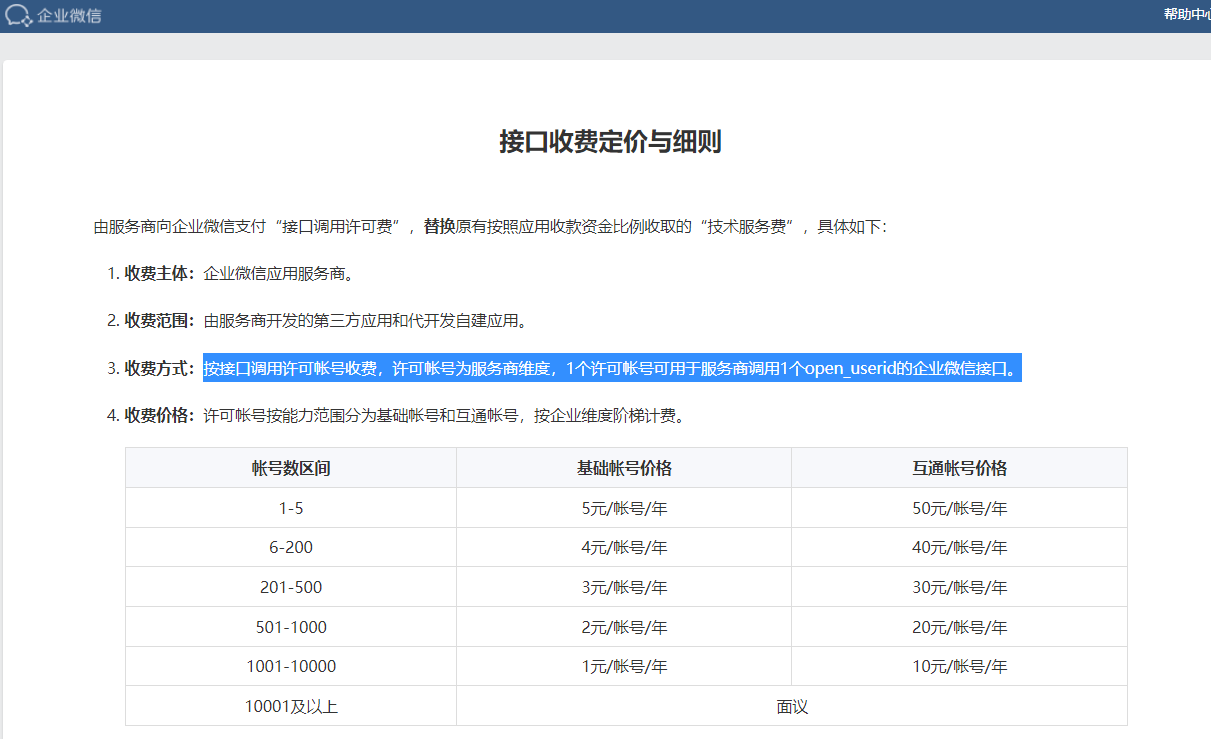Click the bold 替换 word in the intro
The image size is (1211, 739).
point(440,227)
